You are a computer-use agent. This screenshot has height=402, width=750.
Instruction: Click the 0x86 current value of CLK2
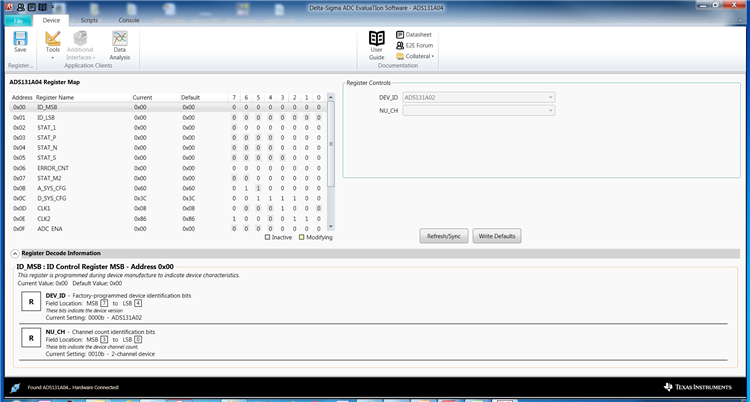(140, 219)
